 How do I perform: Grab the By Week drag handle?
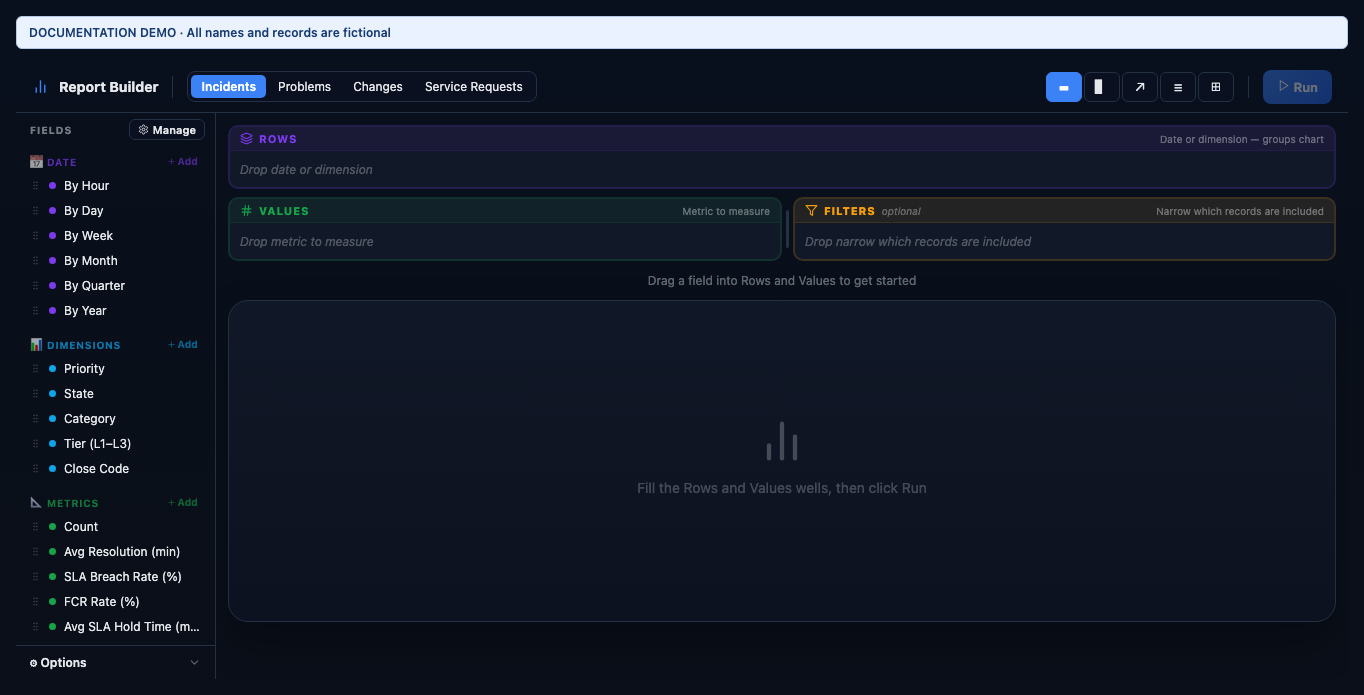coord(36,236)
